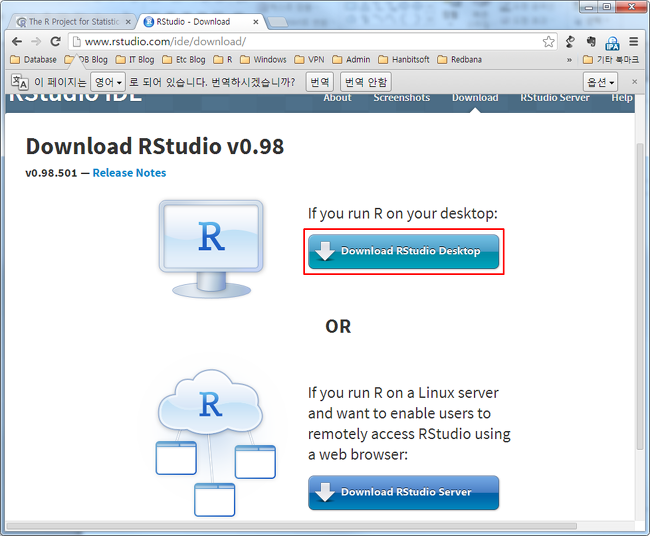Click the horizontal page scrollbar
This screenshot has width=650, height=536.
[x=291, y=526]
